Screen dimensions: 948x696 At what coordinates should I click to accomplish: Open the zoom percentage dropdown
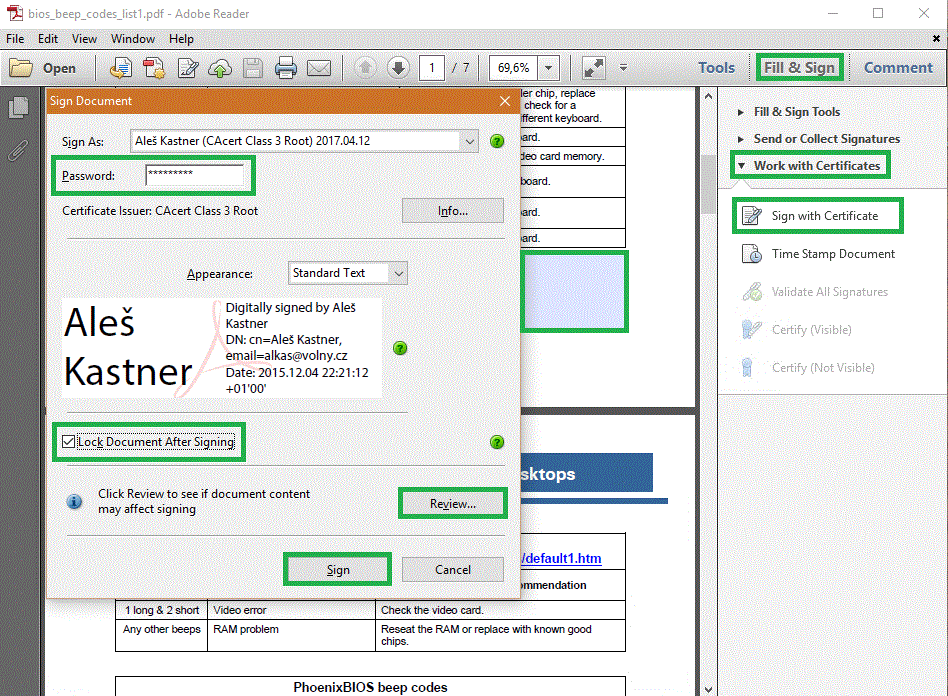pyautogui.click(x=548, y=68)
